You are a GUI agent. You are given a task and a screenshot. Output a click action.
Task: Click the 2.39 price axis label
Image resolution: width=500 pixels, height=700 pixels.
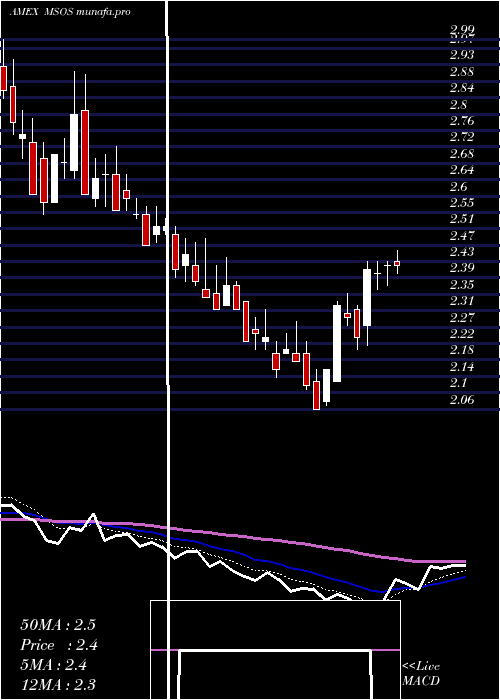462,268
